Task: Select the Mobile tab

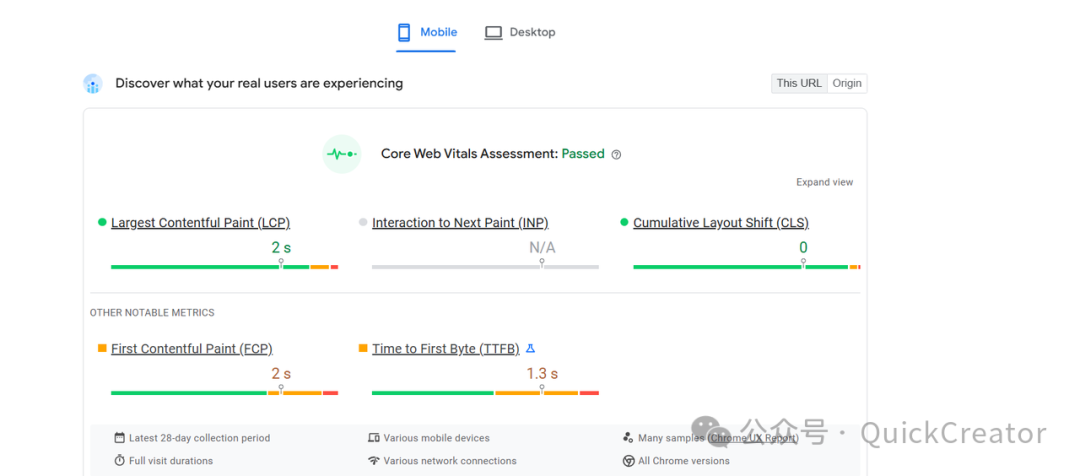Action: point(427,32)
